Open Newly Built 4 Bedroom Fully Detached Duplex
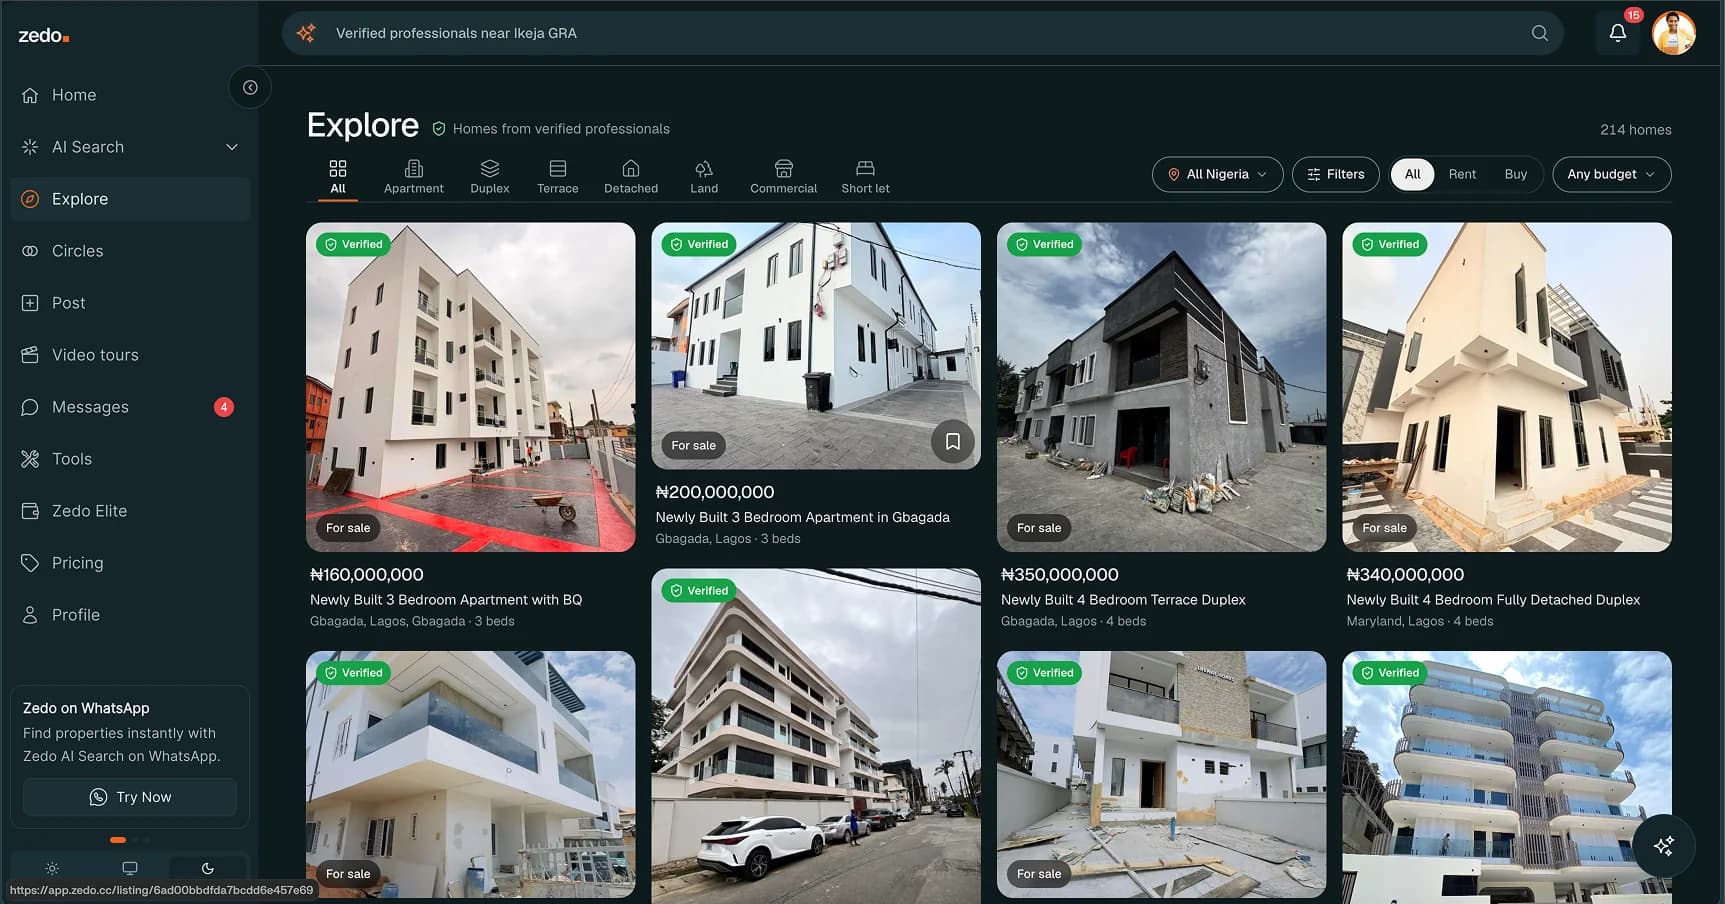 click(1493, 600)
